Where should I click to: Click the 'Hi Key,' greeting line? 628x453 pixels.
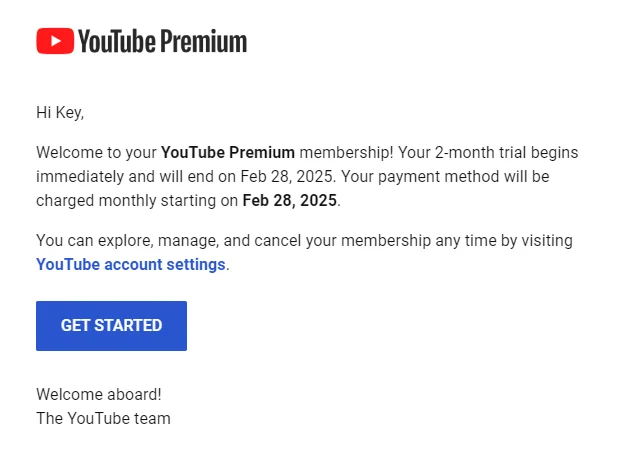pos(60,113)
